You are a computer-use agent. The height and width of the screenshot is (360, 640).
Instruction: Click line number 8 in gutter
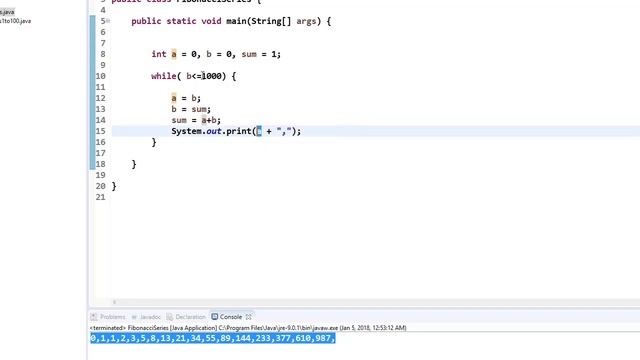(x=103, y=54)
